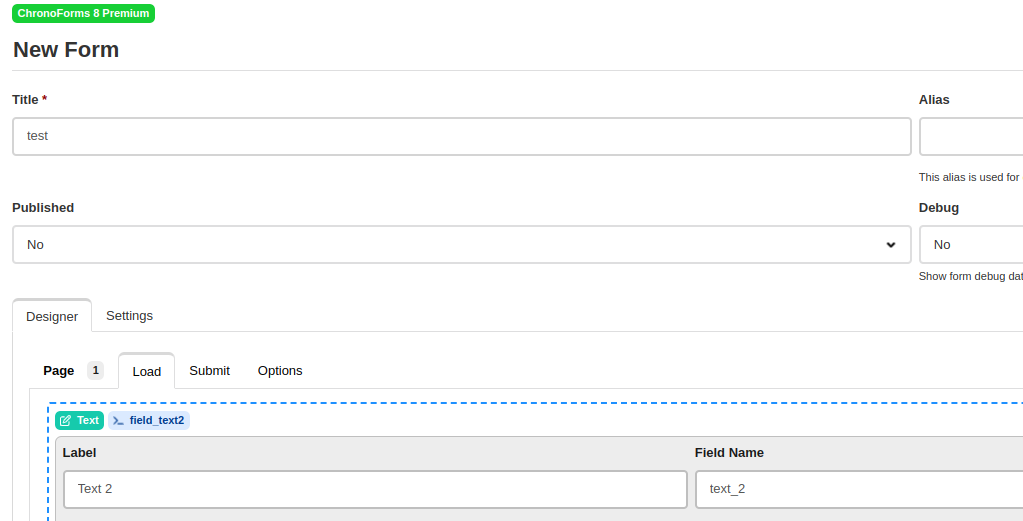Switch to the Designer tab
Image resolution: width=1023 pixels, height=521 pixels.
click(52, 316)
